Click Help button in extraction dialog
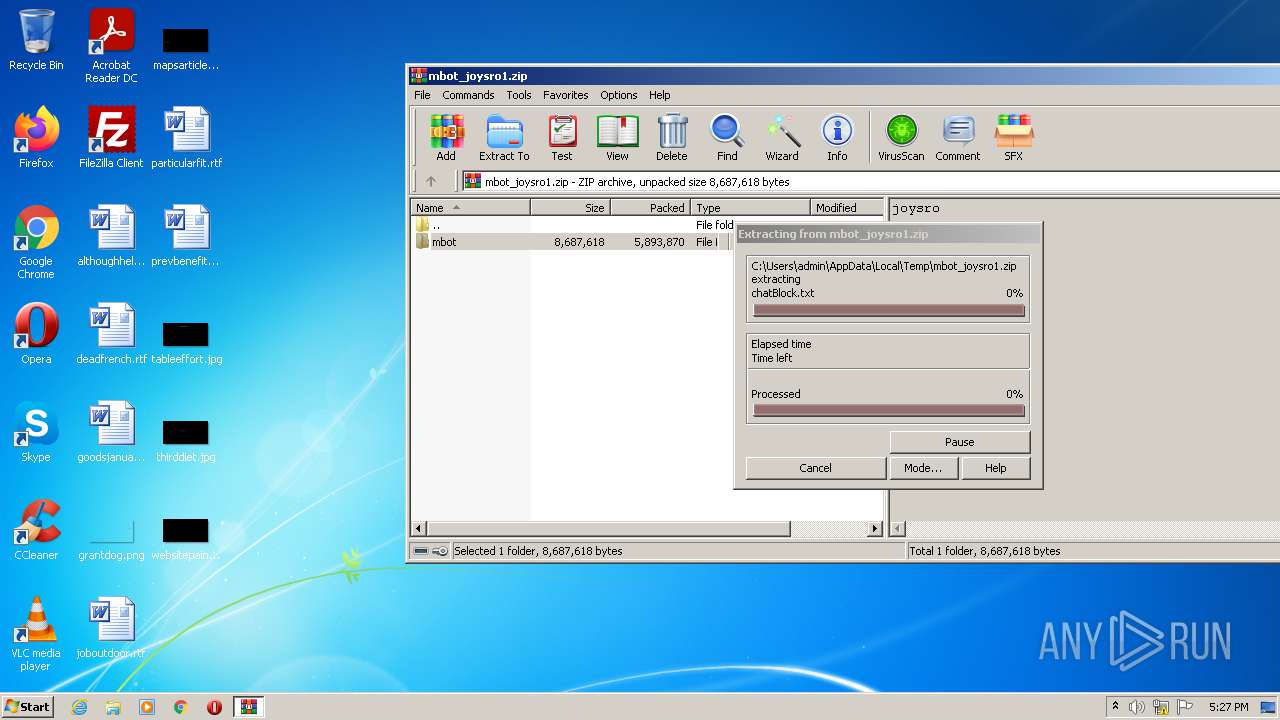This screenshot has width=1280, height=720. coord(996,468)
